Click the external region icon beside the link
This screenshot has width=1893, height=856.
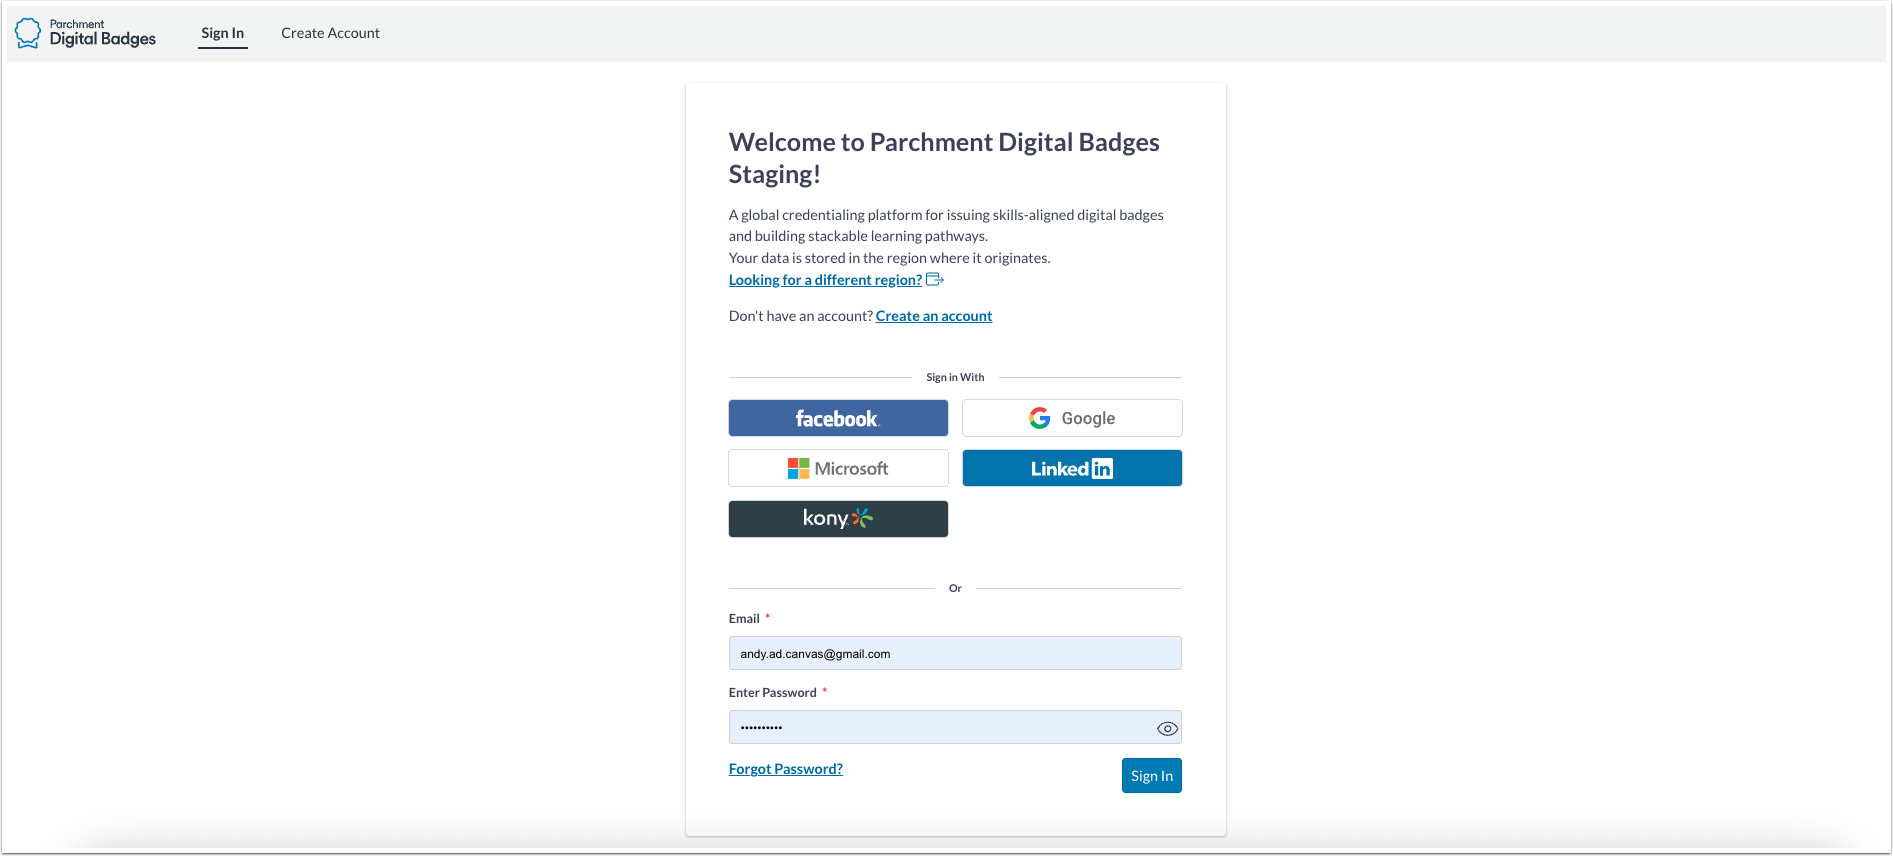click(x=935, y=279)
